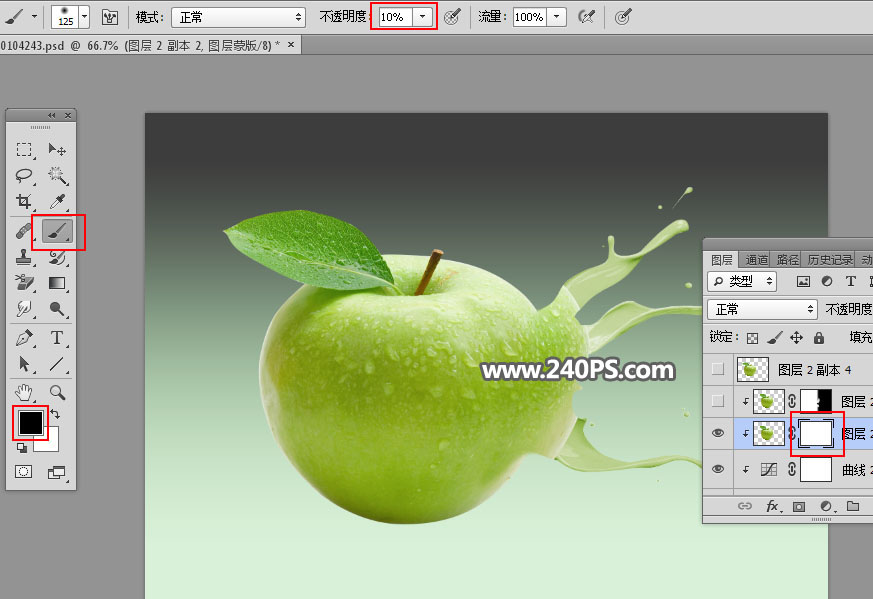Change the screen mode
Viewport: 873px width, 599px height.
pos(56,473)
